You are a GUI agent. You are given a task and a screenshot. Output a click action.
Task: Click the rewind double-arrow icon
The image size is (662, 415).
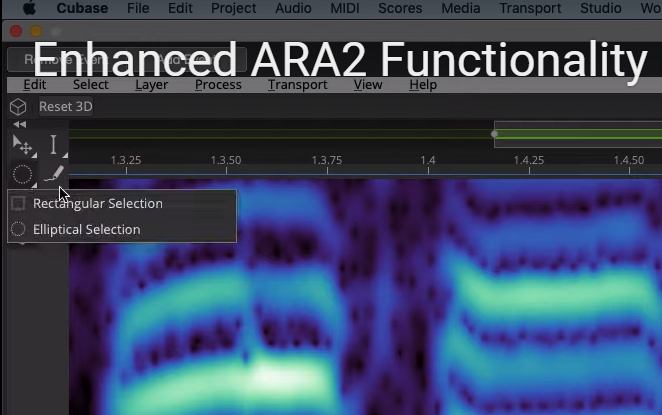click(x=19, y=124)
